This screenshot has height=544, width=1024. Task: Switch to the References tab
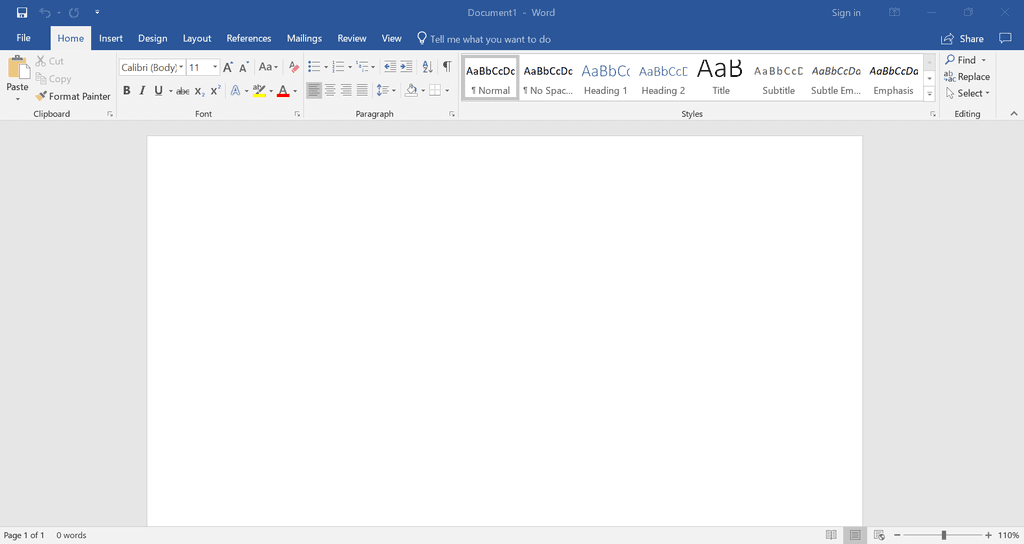point(249,39)
